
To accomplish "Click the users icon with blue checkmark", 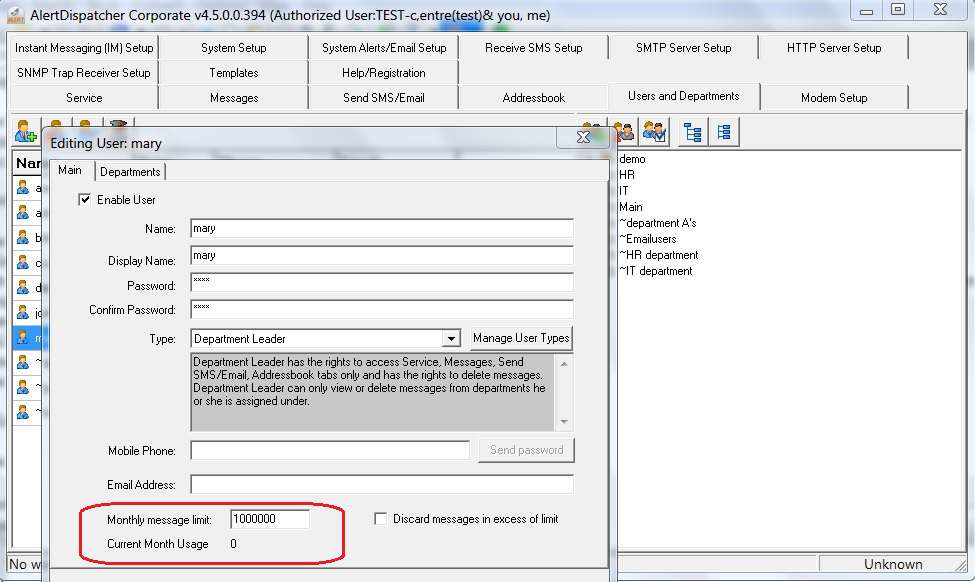I will coord(654,131).
